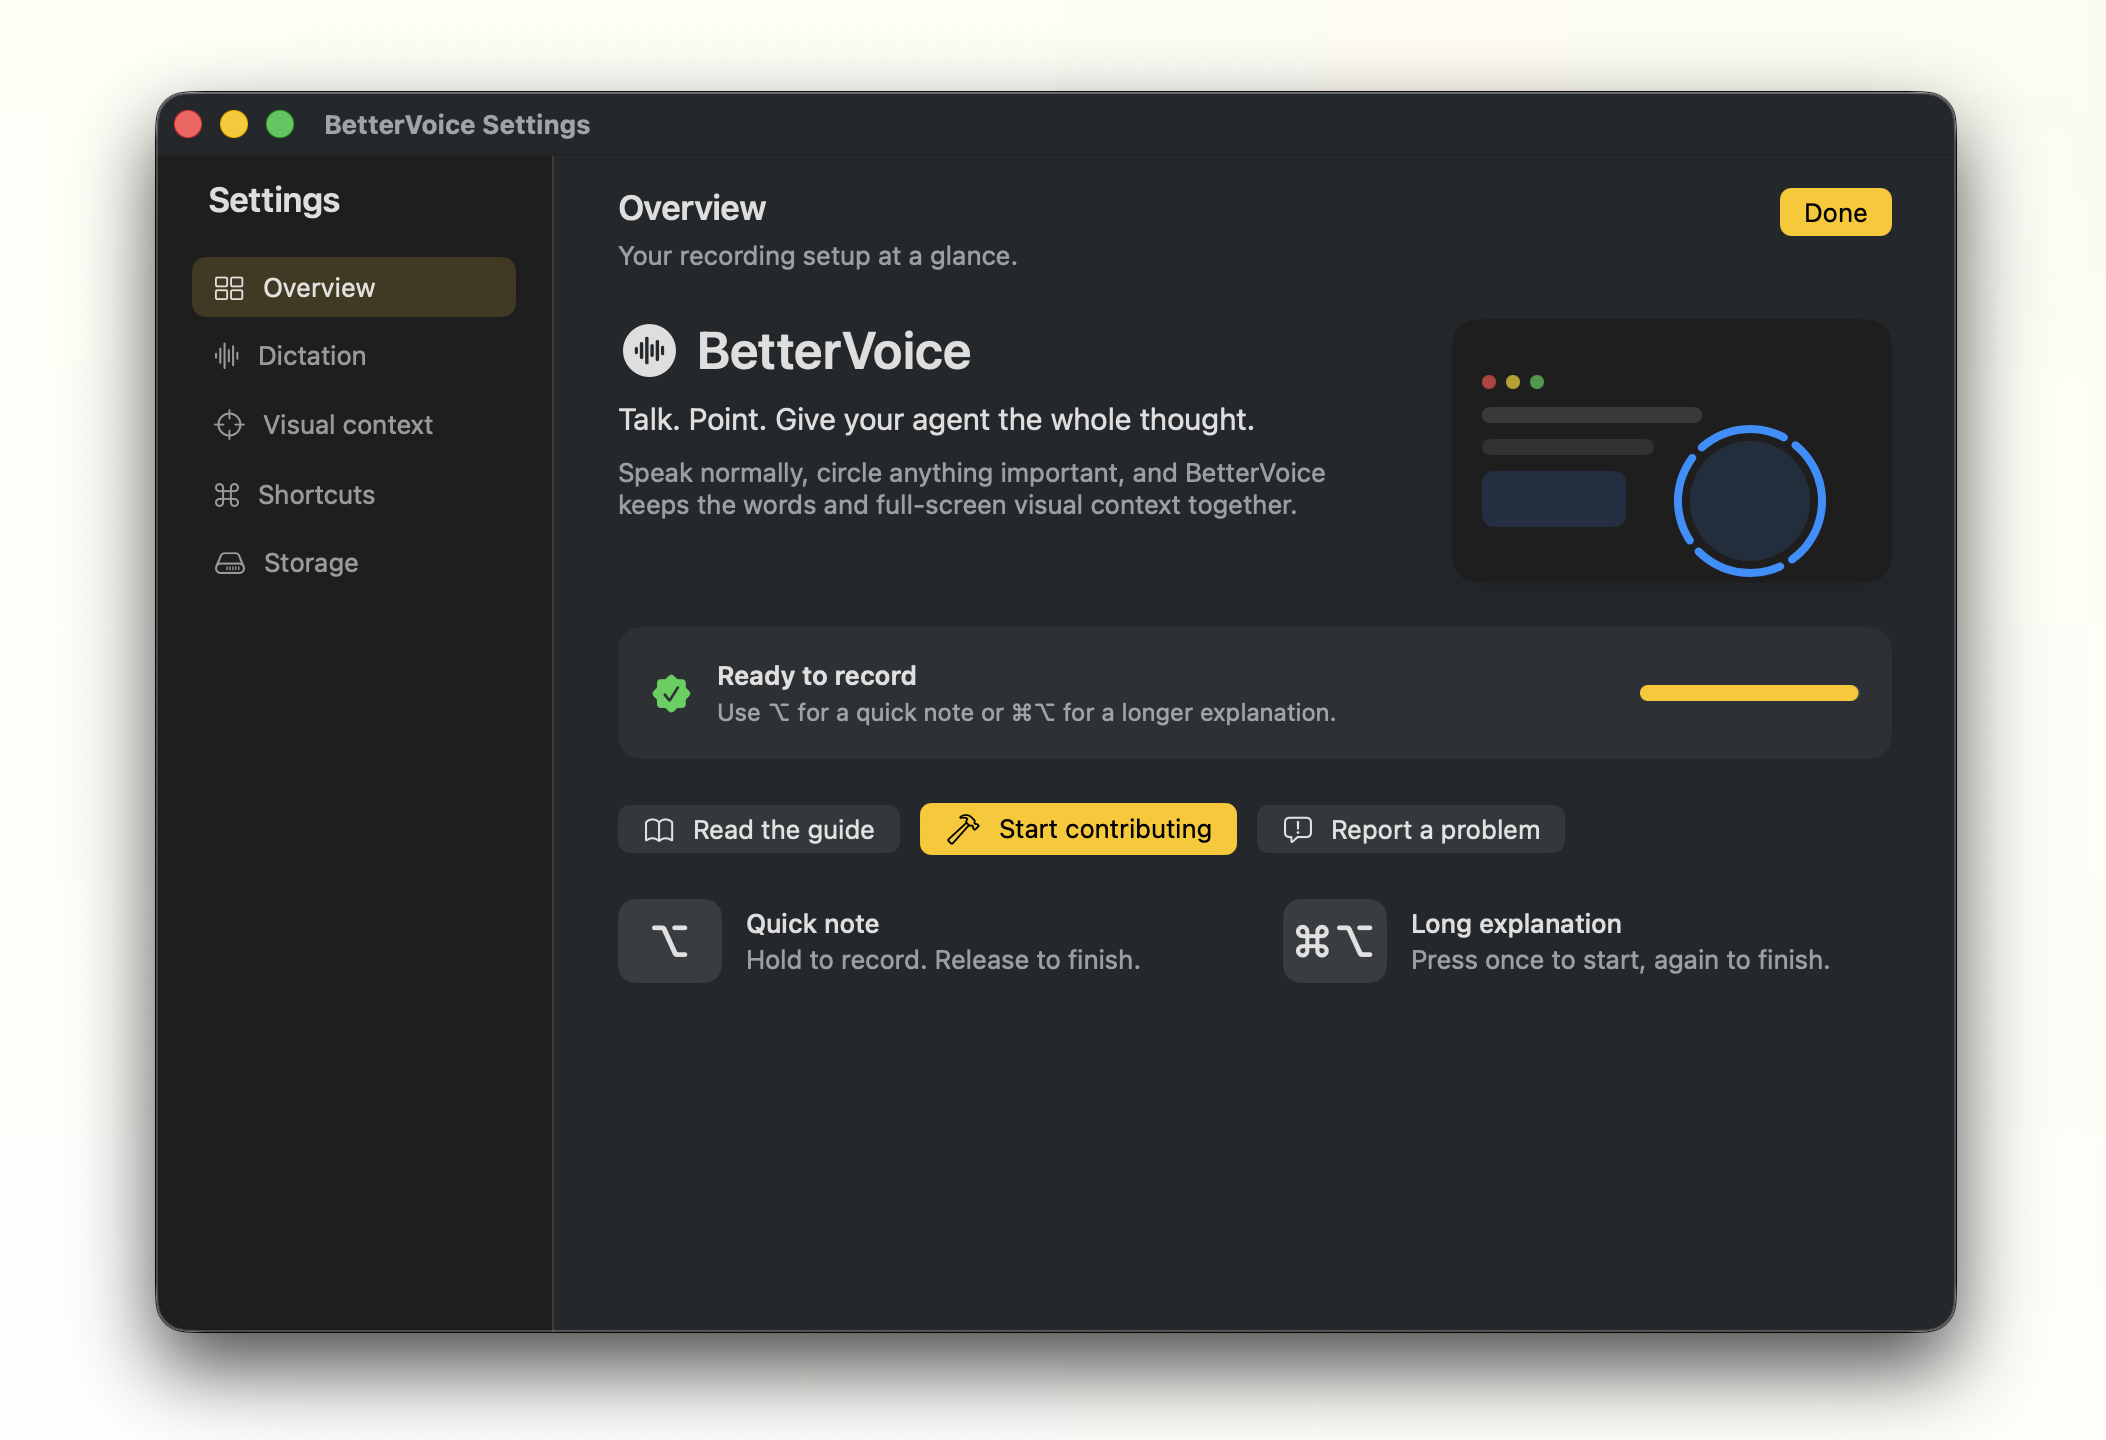Click the Shortcuts command-key icon
Screen dimensions: 2106x1440
coord(227,495)
